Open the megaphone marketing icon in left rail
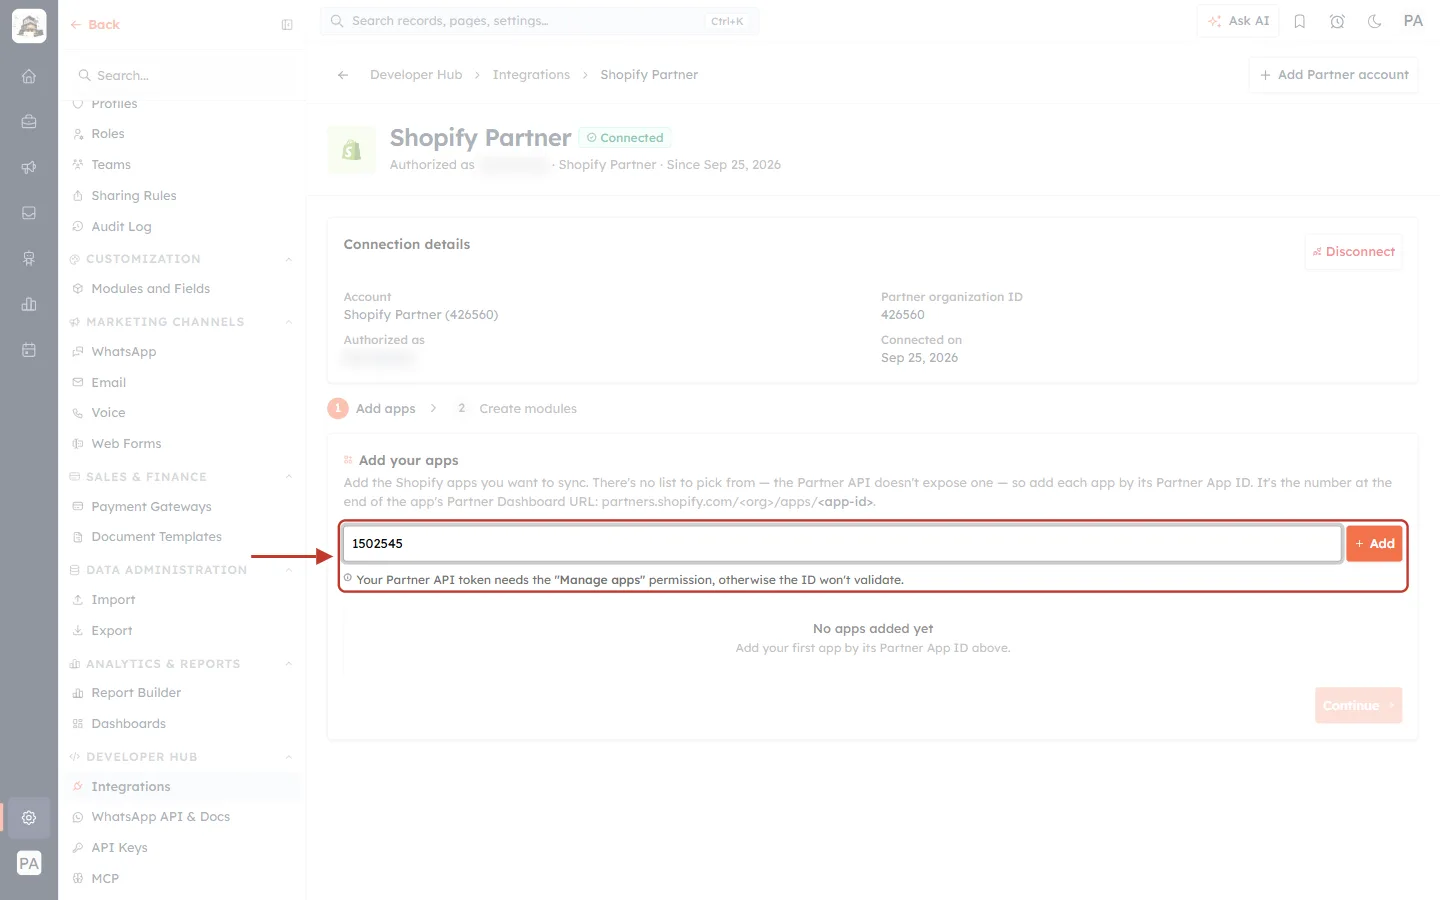The image size is (1440, 900). (x=29, y=168)
